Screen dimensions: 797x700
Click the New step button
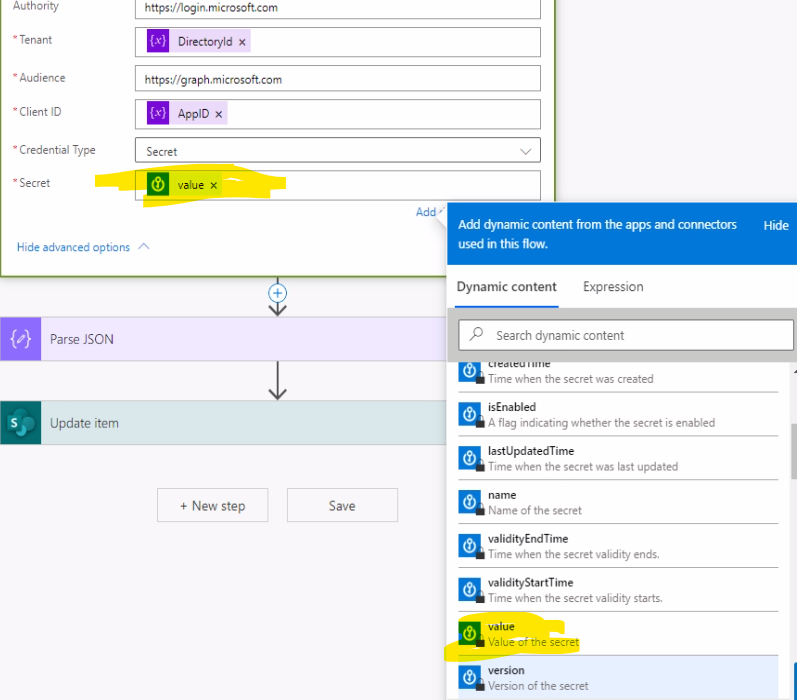(212, 506)
